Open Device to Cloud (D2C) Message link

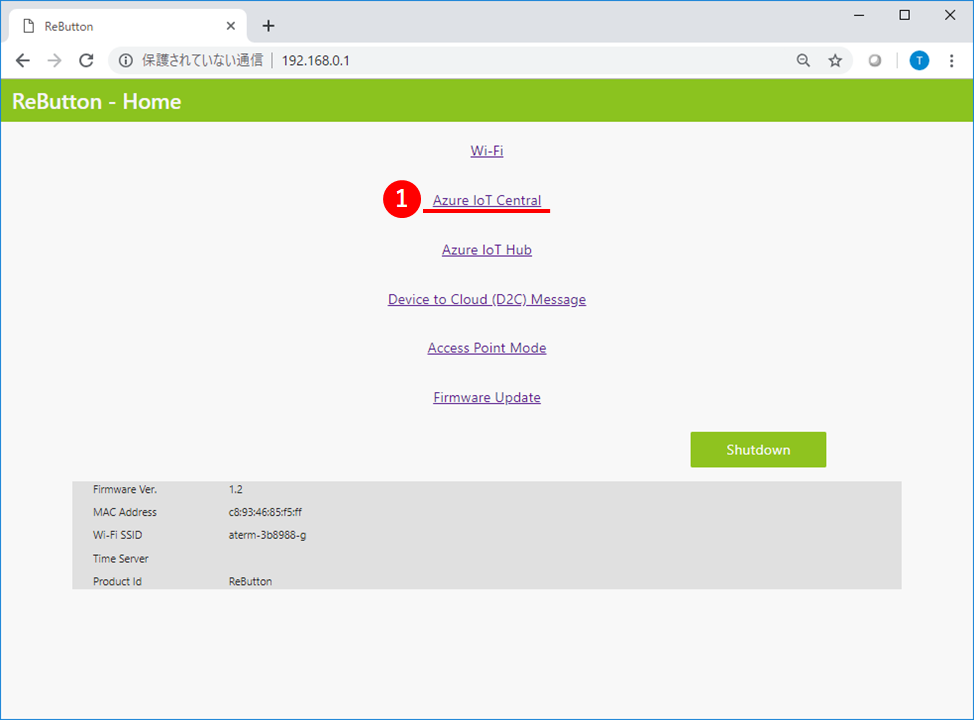(x=486, y=299)
